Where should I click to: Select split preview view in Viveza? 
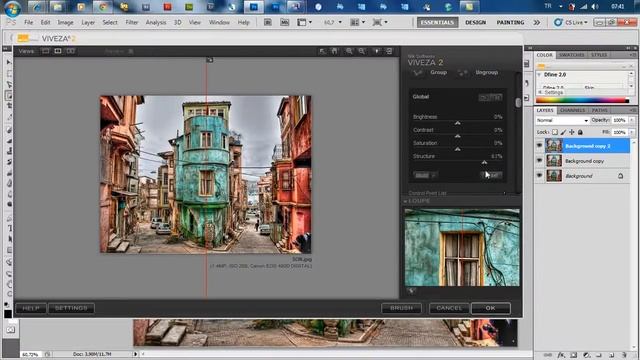coord(58,51)
